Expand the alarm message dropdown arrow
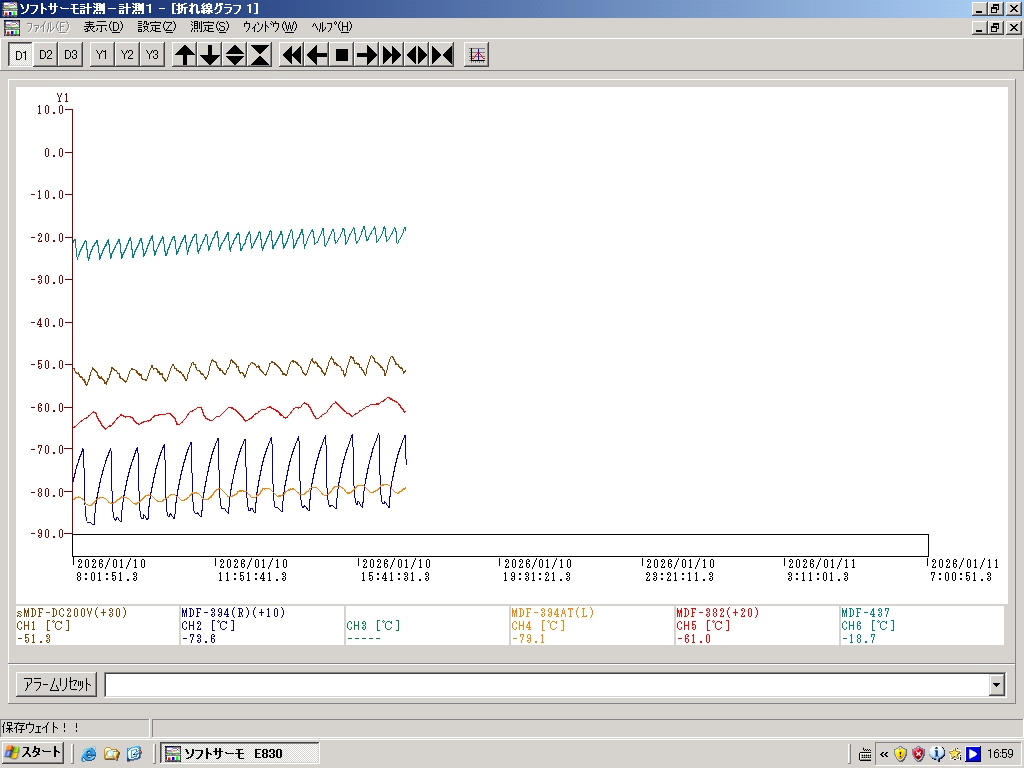 (x=996, y=685)
